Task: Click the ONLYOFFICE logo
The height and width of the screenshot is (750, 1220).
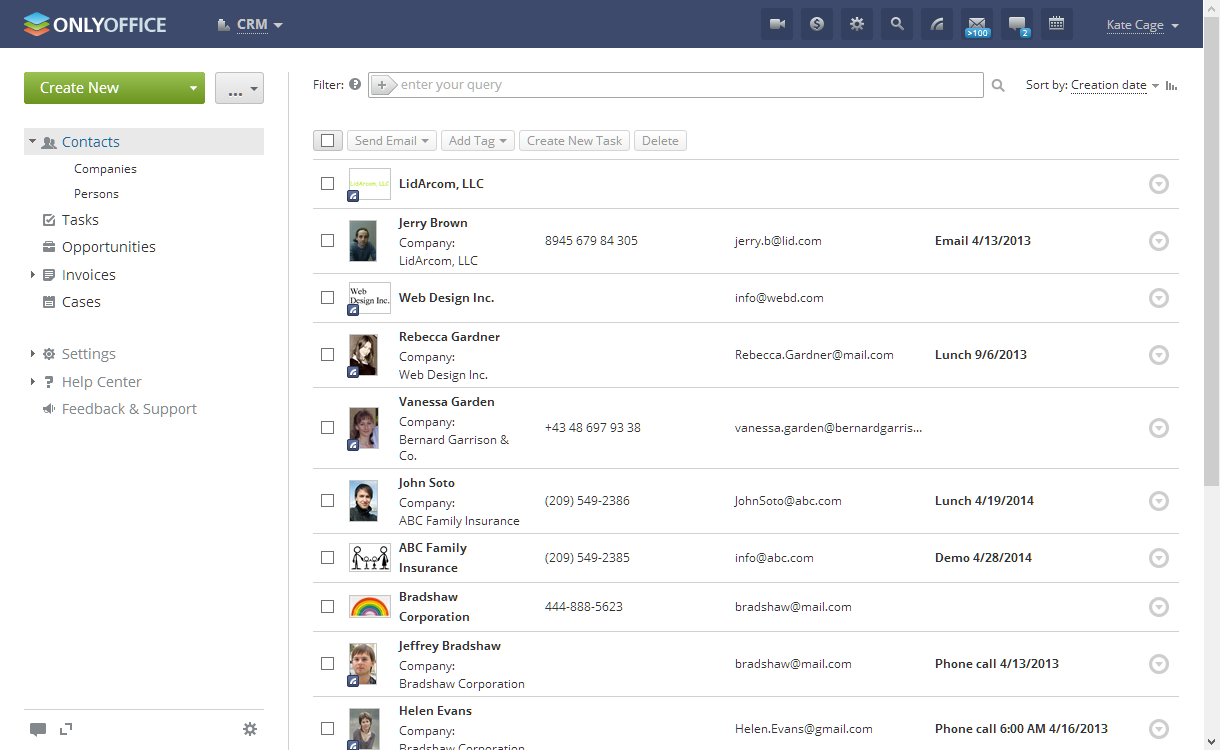Action: tap(95, 24)
